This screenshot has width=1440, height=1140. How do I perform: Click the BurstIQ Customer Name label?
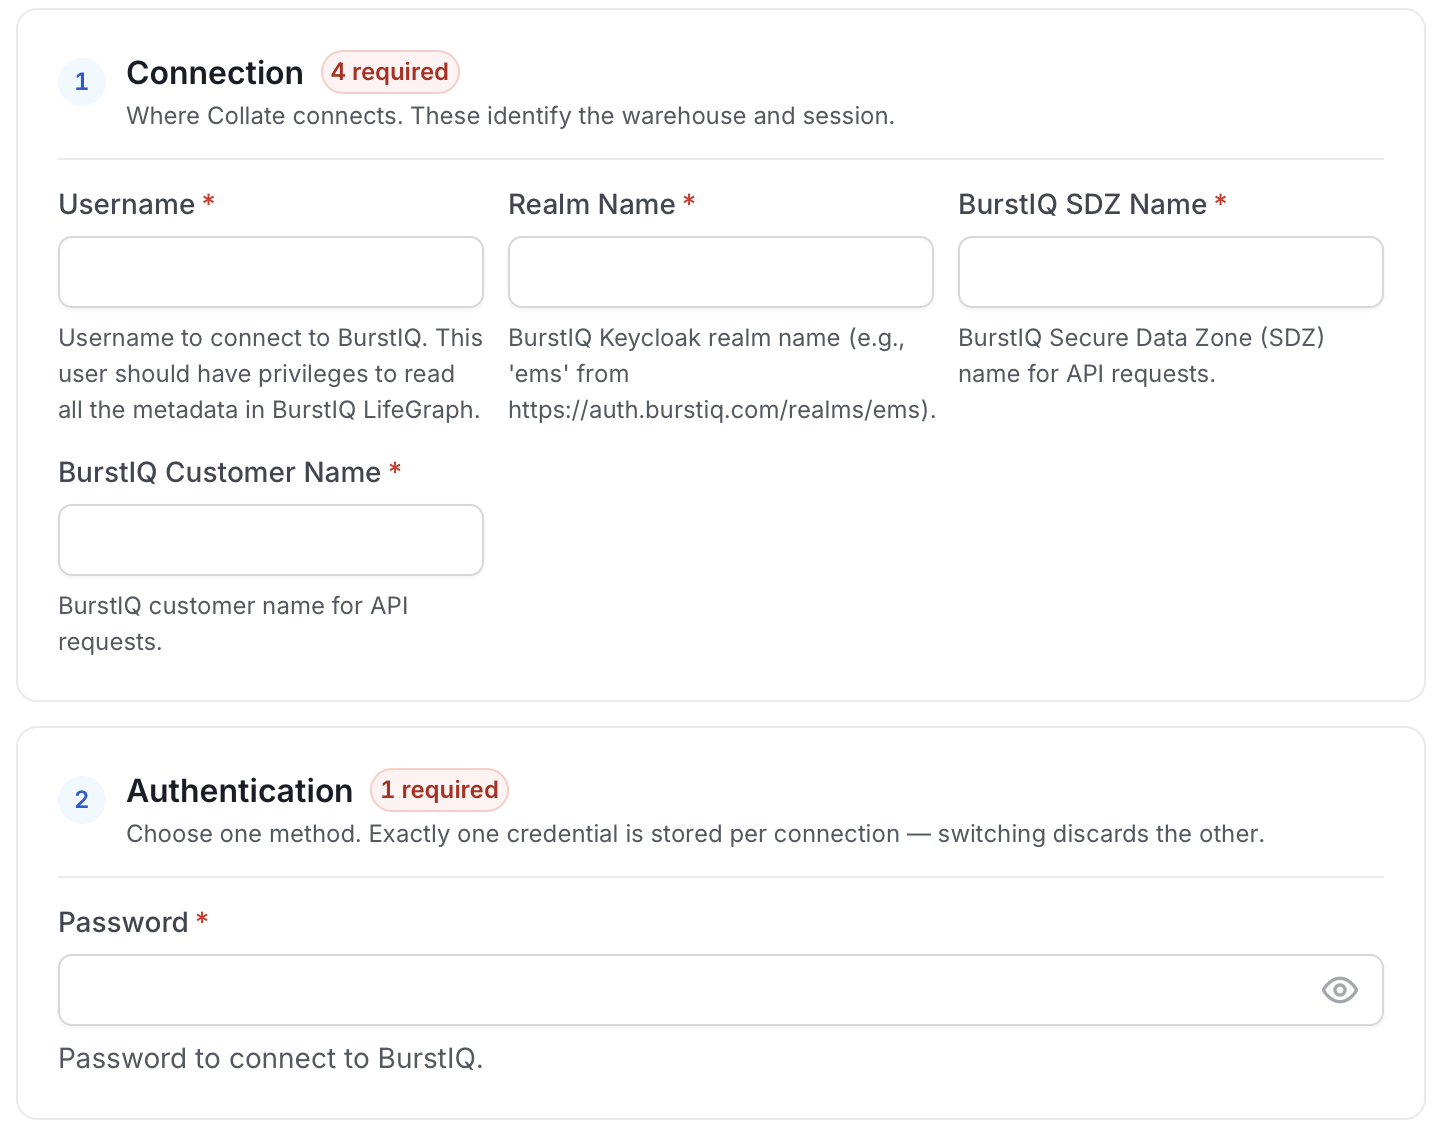(x=220, y=472)
